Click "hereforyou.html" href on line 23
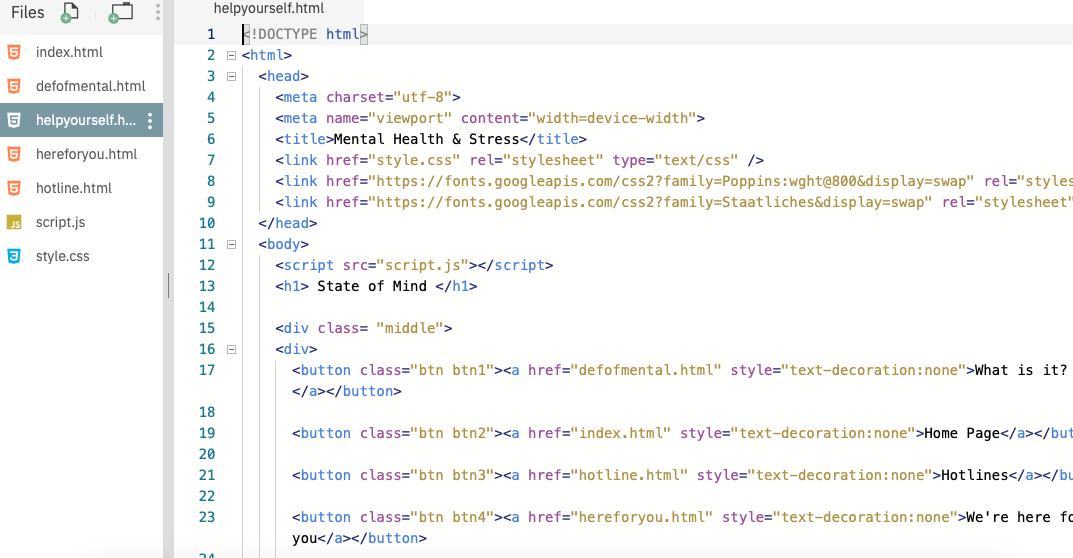The width and height of the screenshot is (1073, 558). pyautogui.click(x=641, y=517)
